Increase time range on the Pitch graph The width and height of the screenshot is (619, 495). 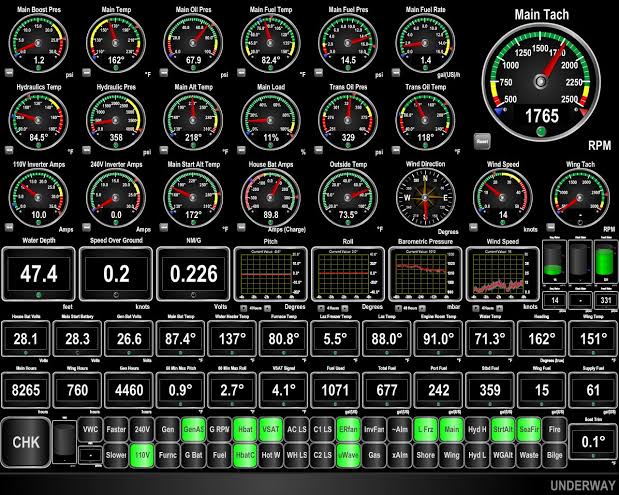pos(267,308)
